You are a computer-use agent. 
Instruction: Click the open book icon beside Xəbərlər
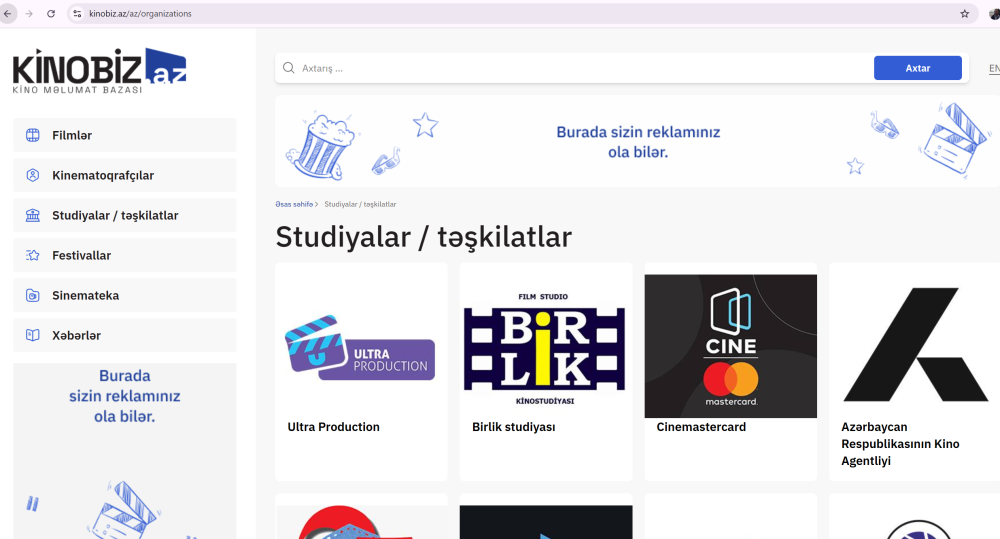coord(33,335)
